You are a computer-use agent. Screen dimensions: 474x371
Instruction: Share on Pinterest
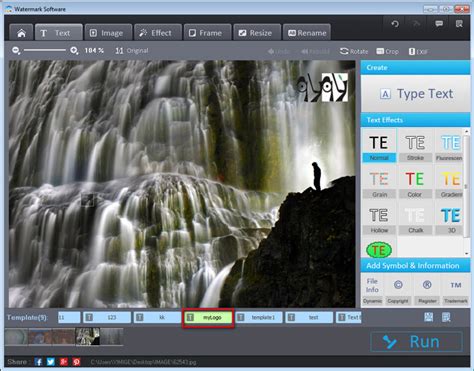point(76,362)
